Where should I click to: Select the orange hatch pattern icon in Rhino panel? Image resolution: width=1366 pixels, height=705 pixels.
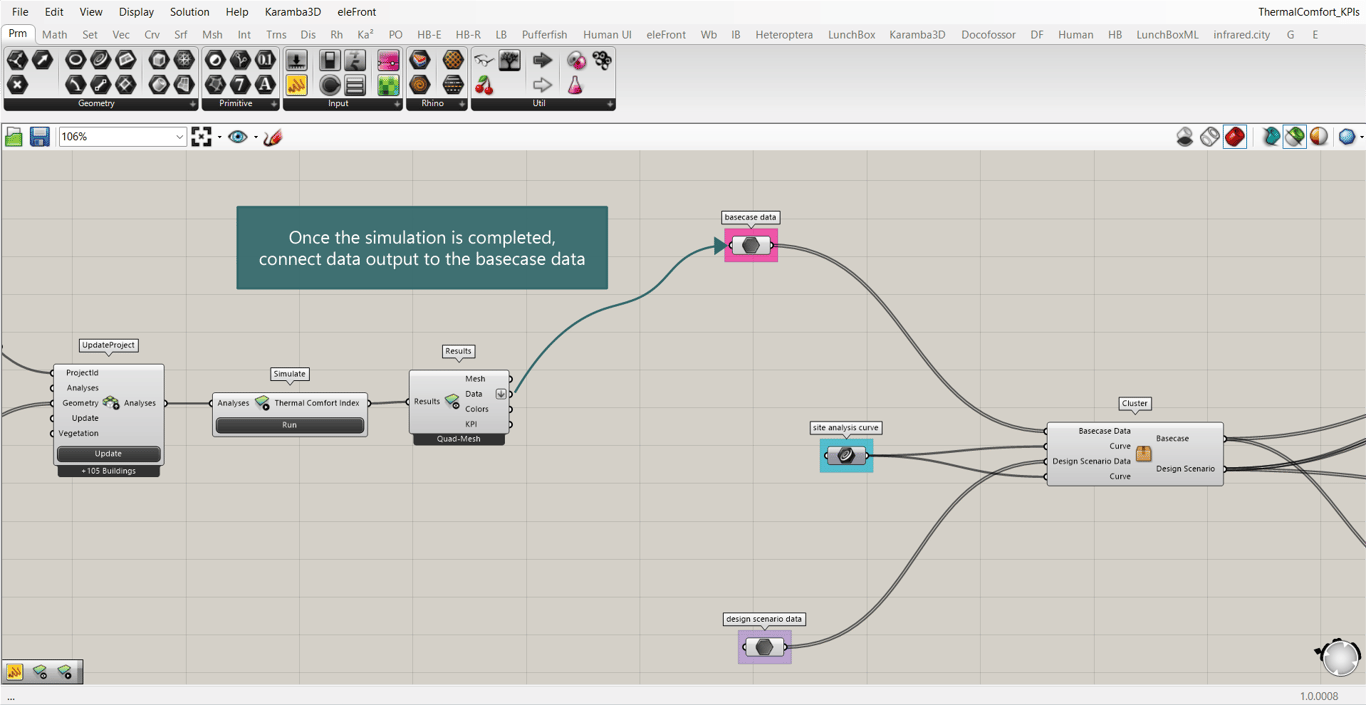(x=453, y=60)
